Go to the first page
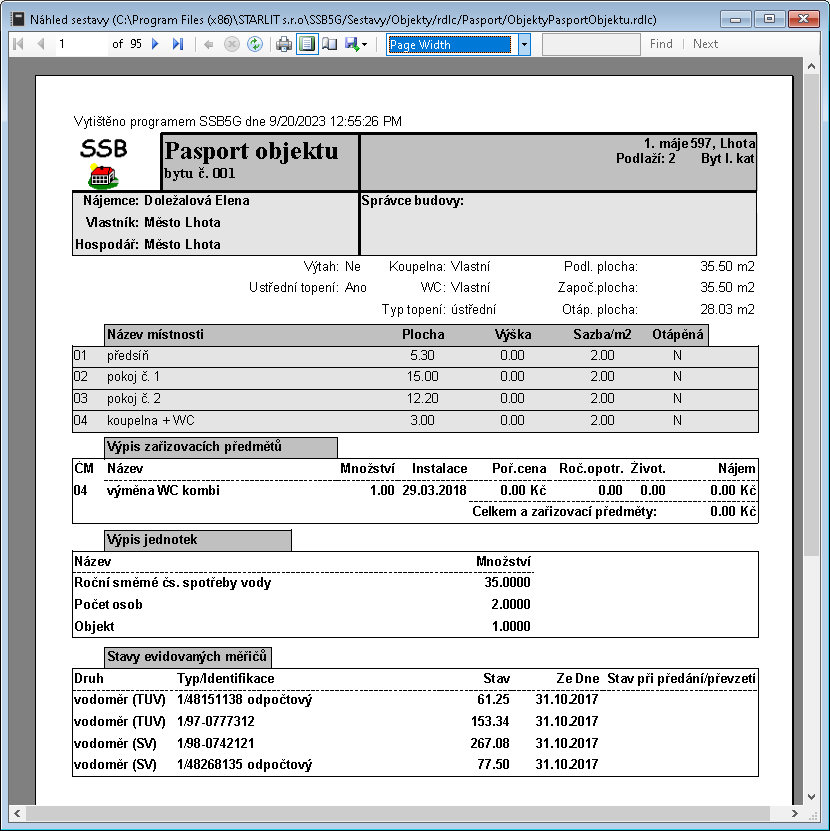This screenshot has height=831, width=830. tap(18, 44)
